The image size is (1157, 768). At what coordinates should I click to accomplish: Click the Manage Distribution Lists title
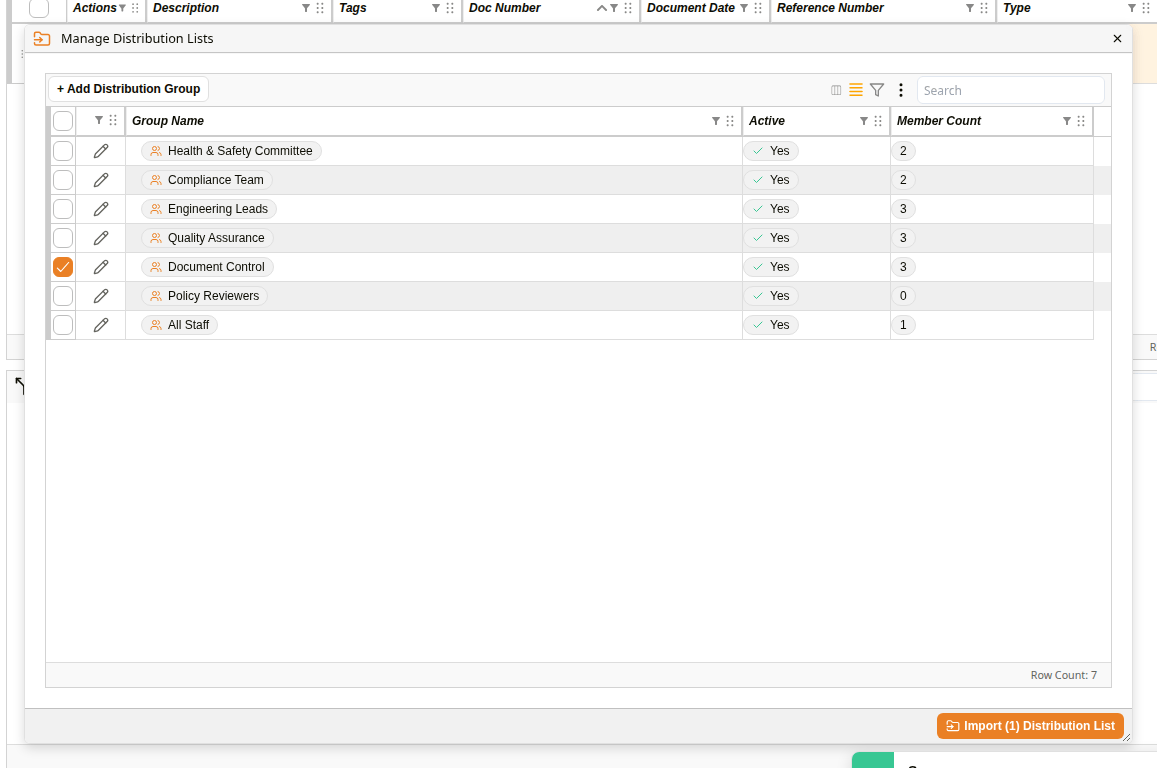point(137,38)
